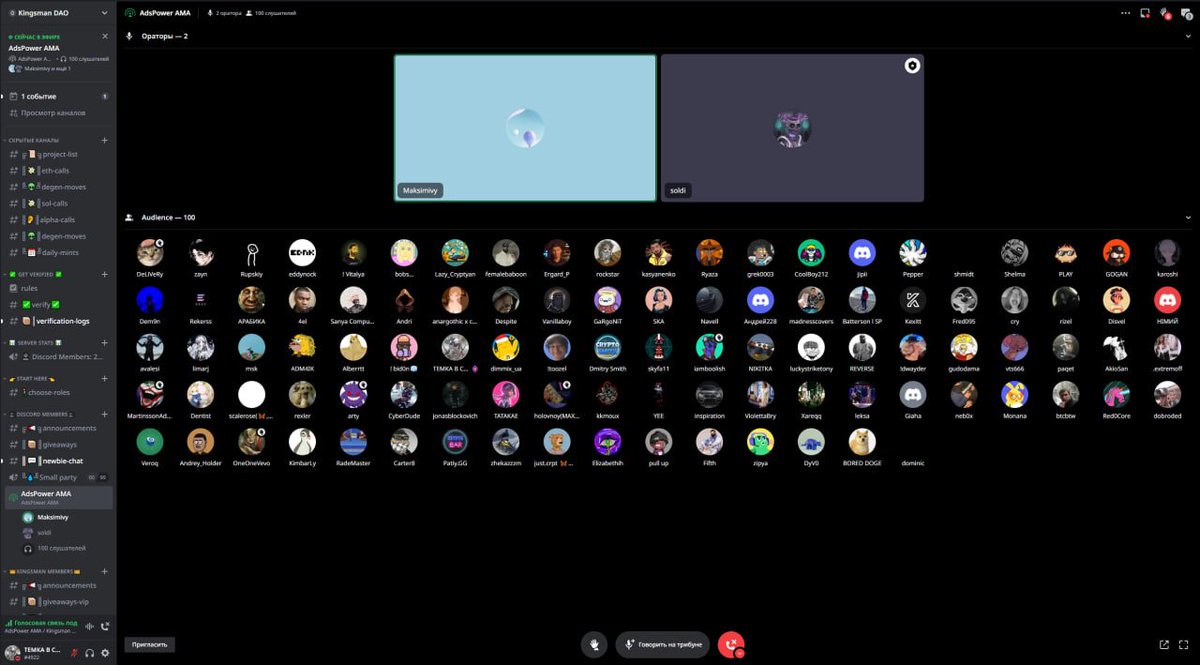Click audience member BORED DOGE avatar
This screenshot has height=665, width=1200.
(862, 441)
